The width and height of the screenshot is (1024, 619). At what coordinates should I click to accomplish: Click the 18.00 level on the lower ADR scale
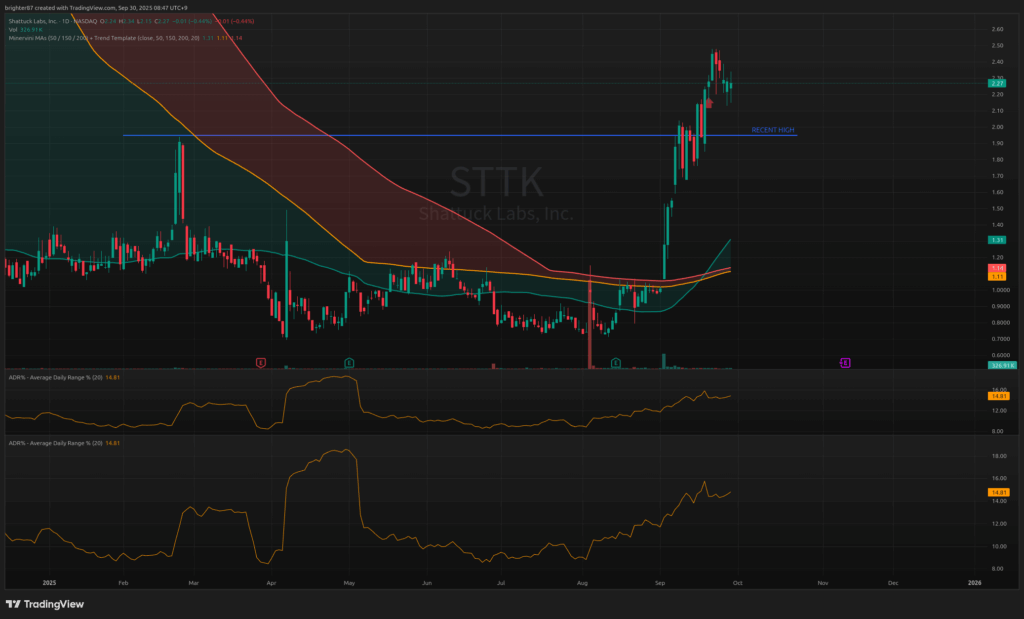(999, 456)
